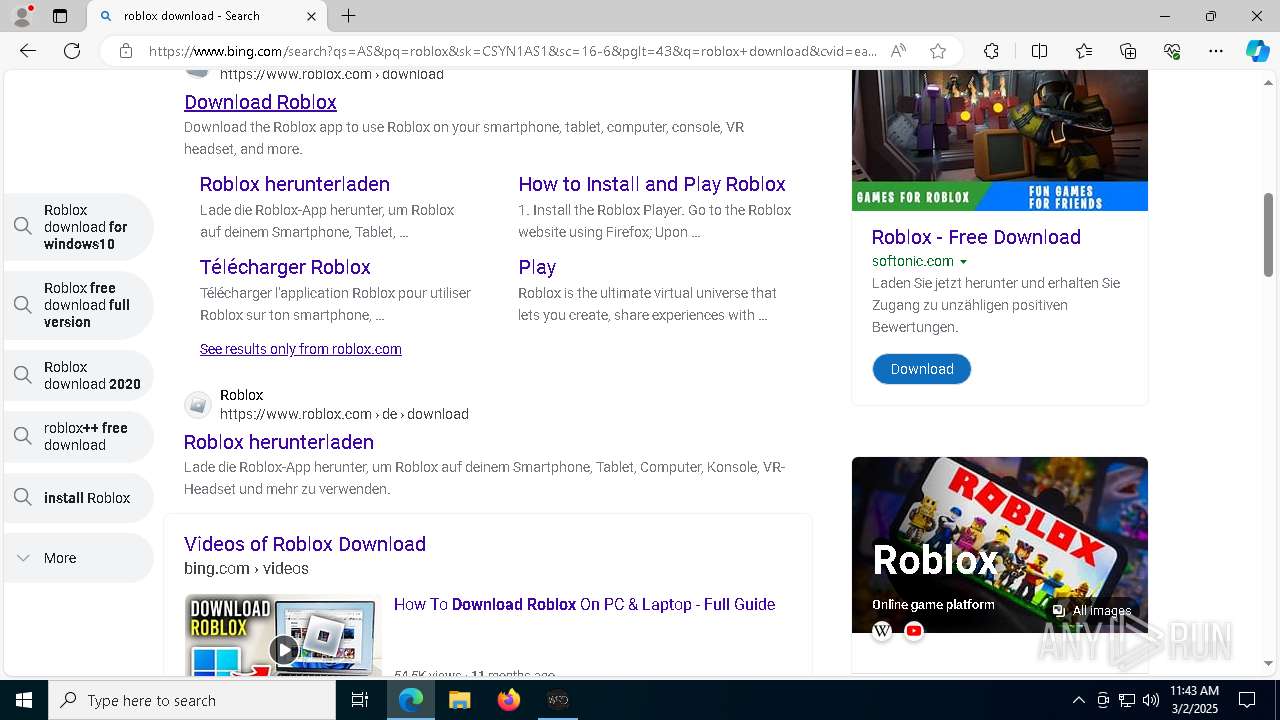1280x720 pixels.
Task: Open File Explorer from taskbar
Action: [x=459, y=700]
